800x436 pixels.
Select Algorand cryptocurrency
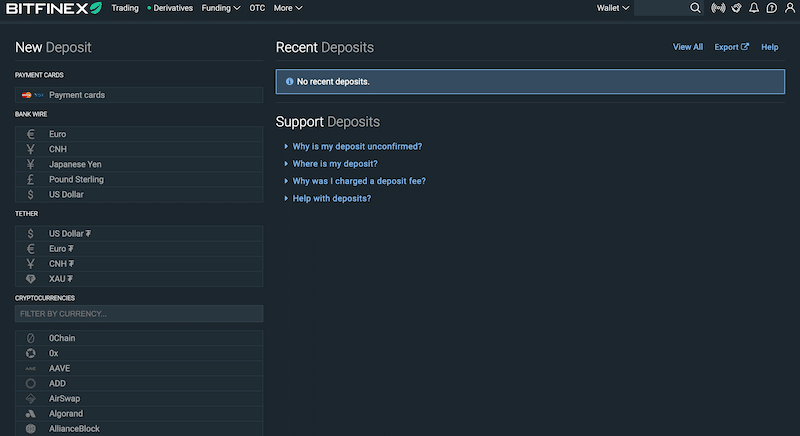pos(139,414)
